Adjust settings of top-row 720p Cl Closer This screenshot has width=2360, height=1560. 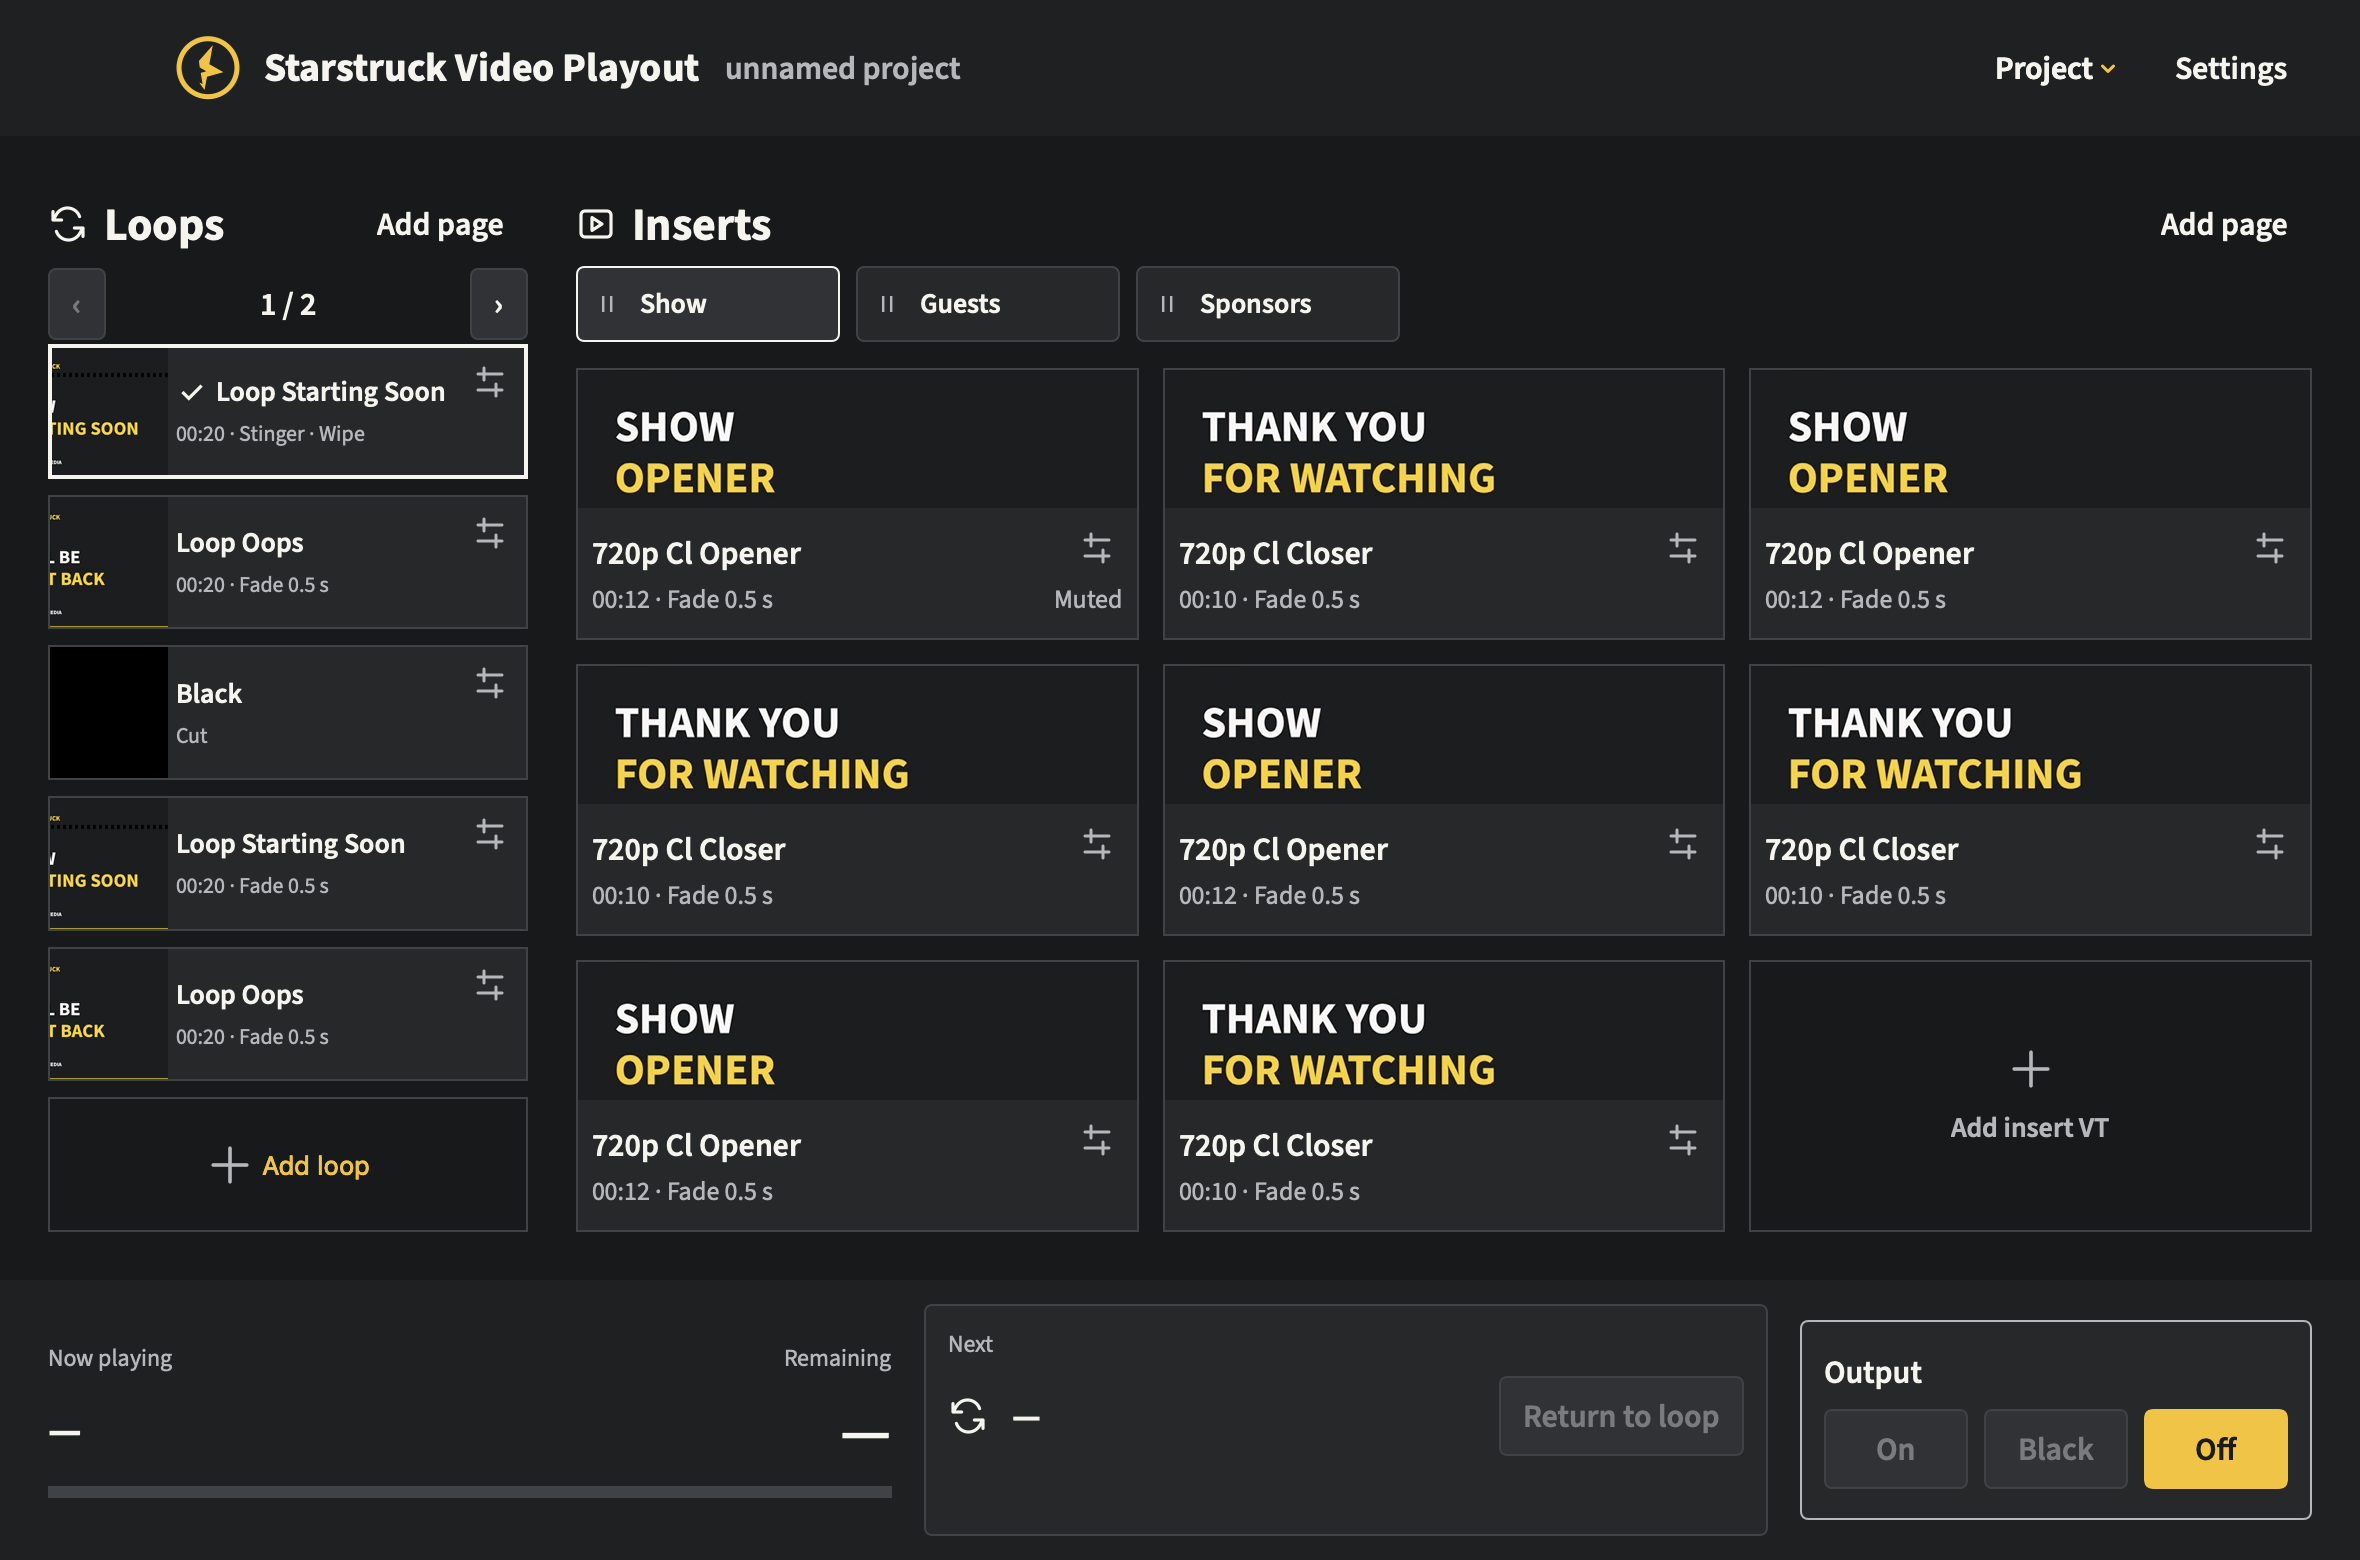(1683, 548)
